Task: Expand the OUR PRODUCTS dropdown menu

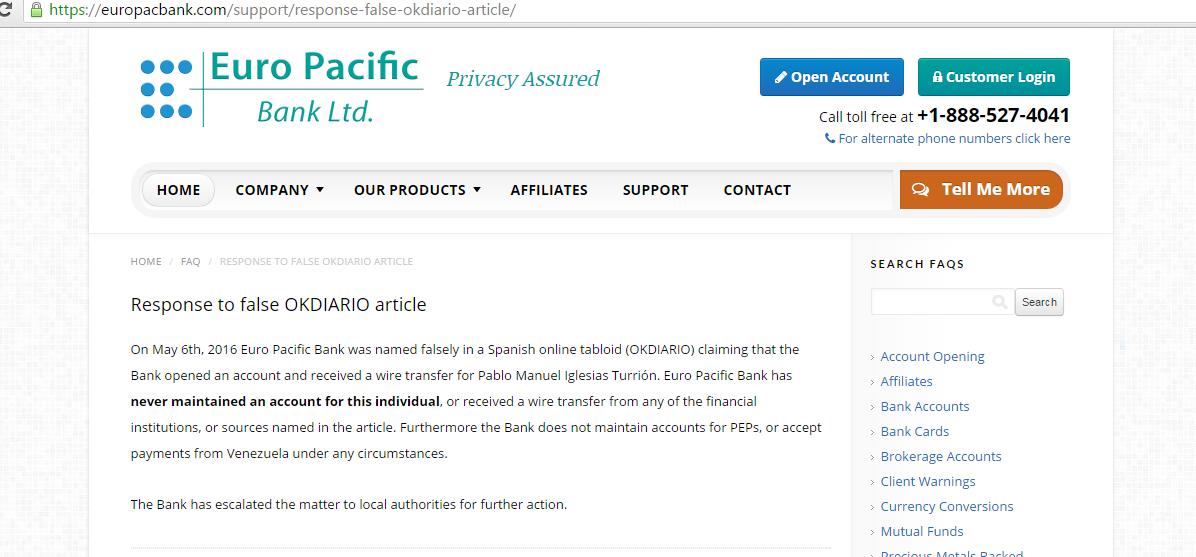Action: tap(416, 190)
